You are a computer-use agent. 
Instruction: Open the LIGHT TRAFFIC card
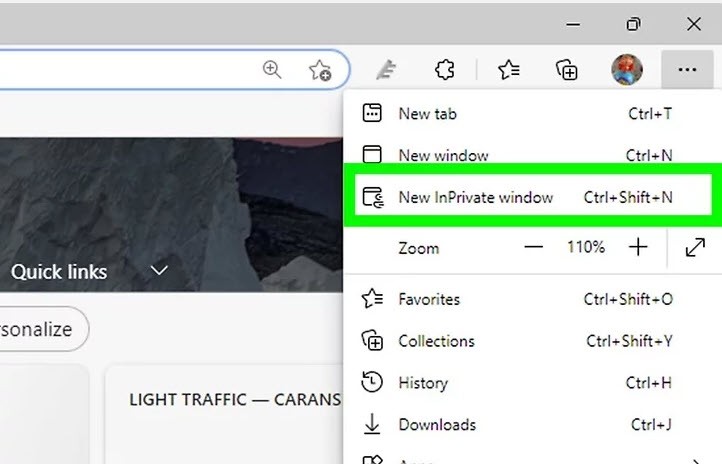click(x=224, y=414)
